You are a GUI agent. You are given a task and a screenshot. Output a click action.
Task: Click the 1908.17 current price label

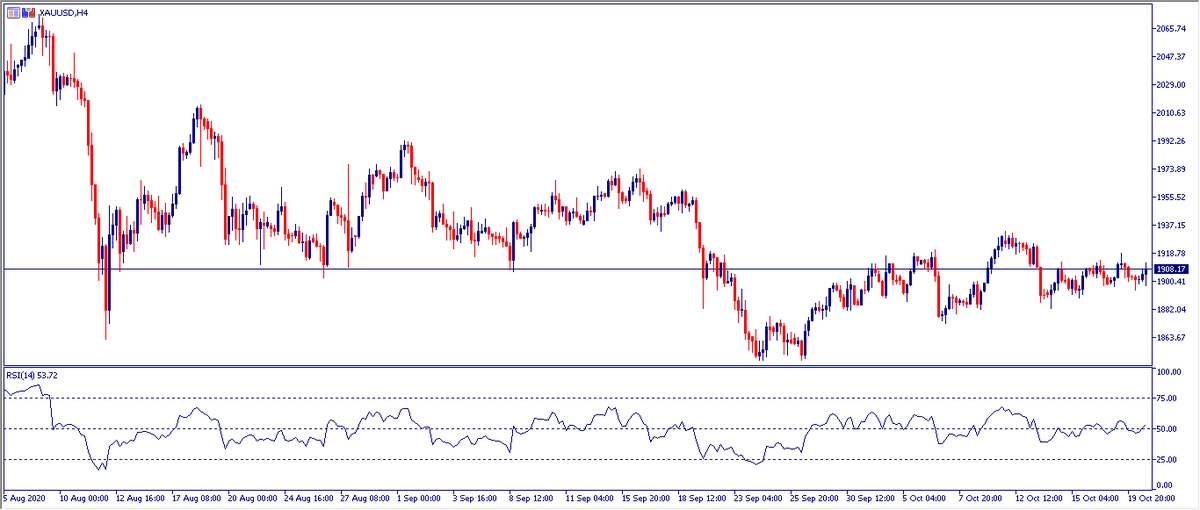point(1170,269)
